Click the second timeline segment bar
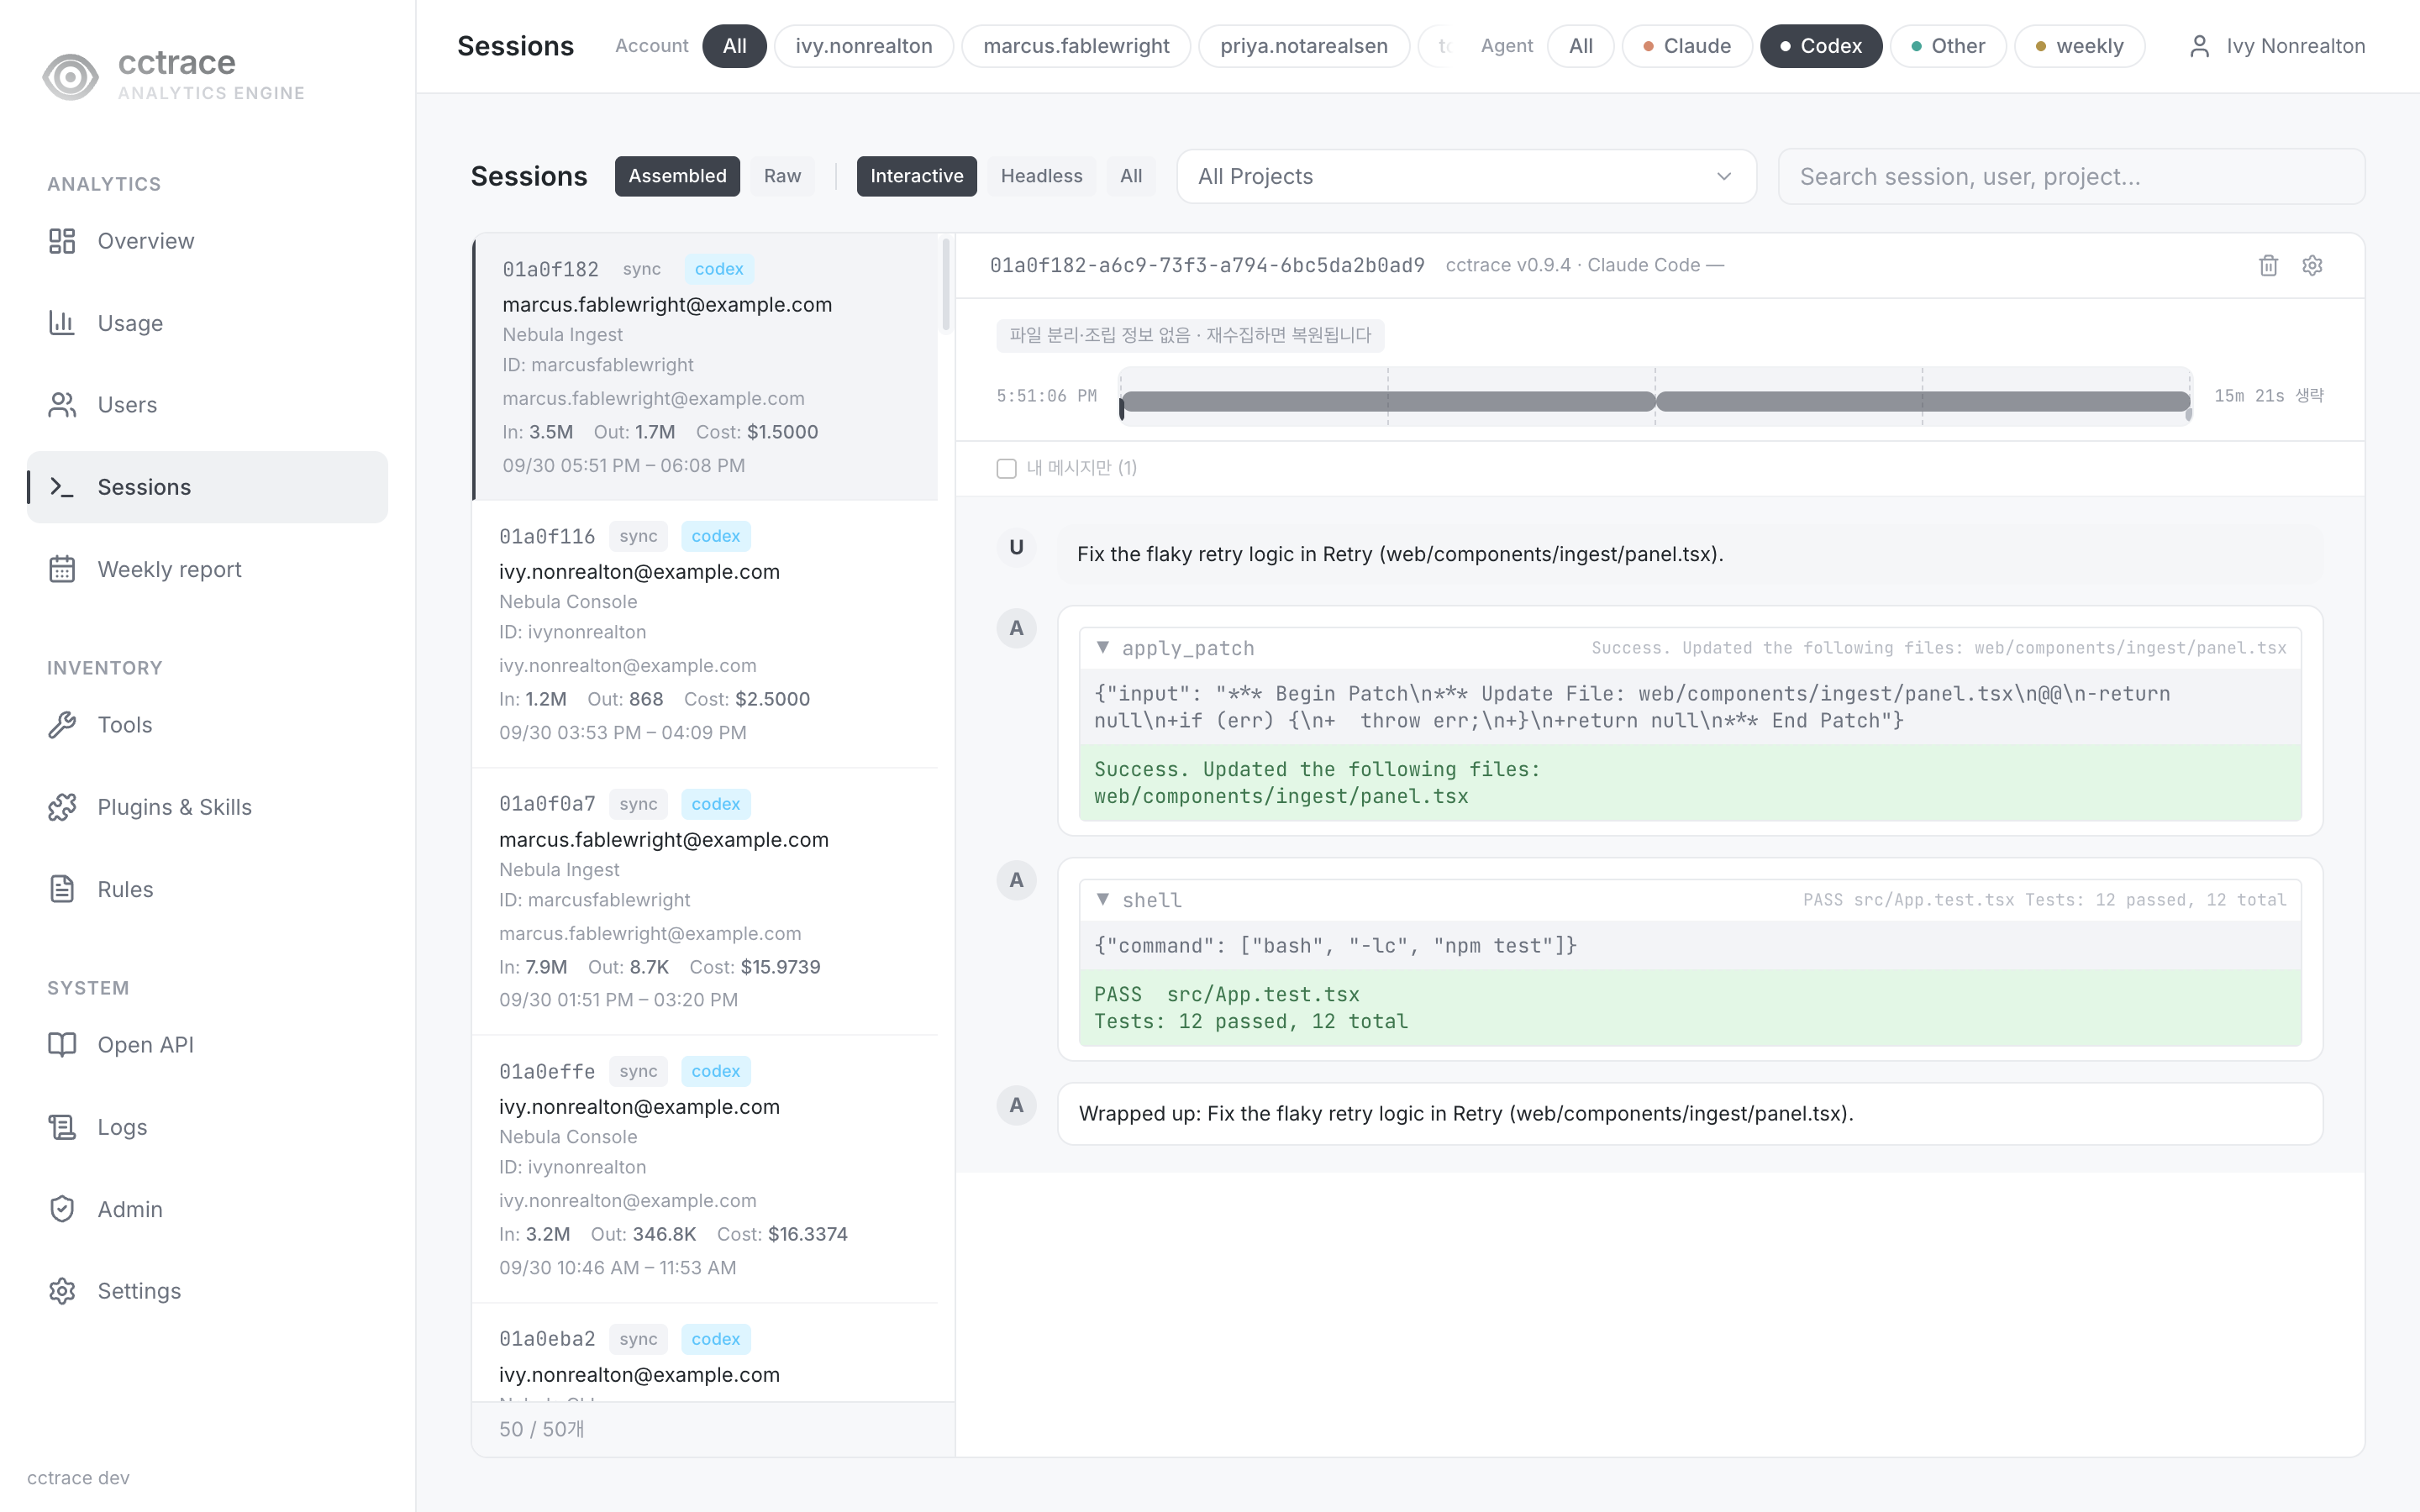 pos(1923,402)
